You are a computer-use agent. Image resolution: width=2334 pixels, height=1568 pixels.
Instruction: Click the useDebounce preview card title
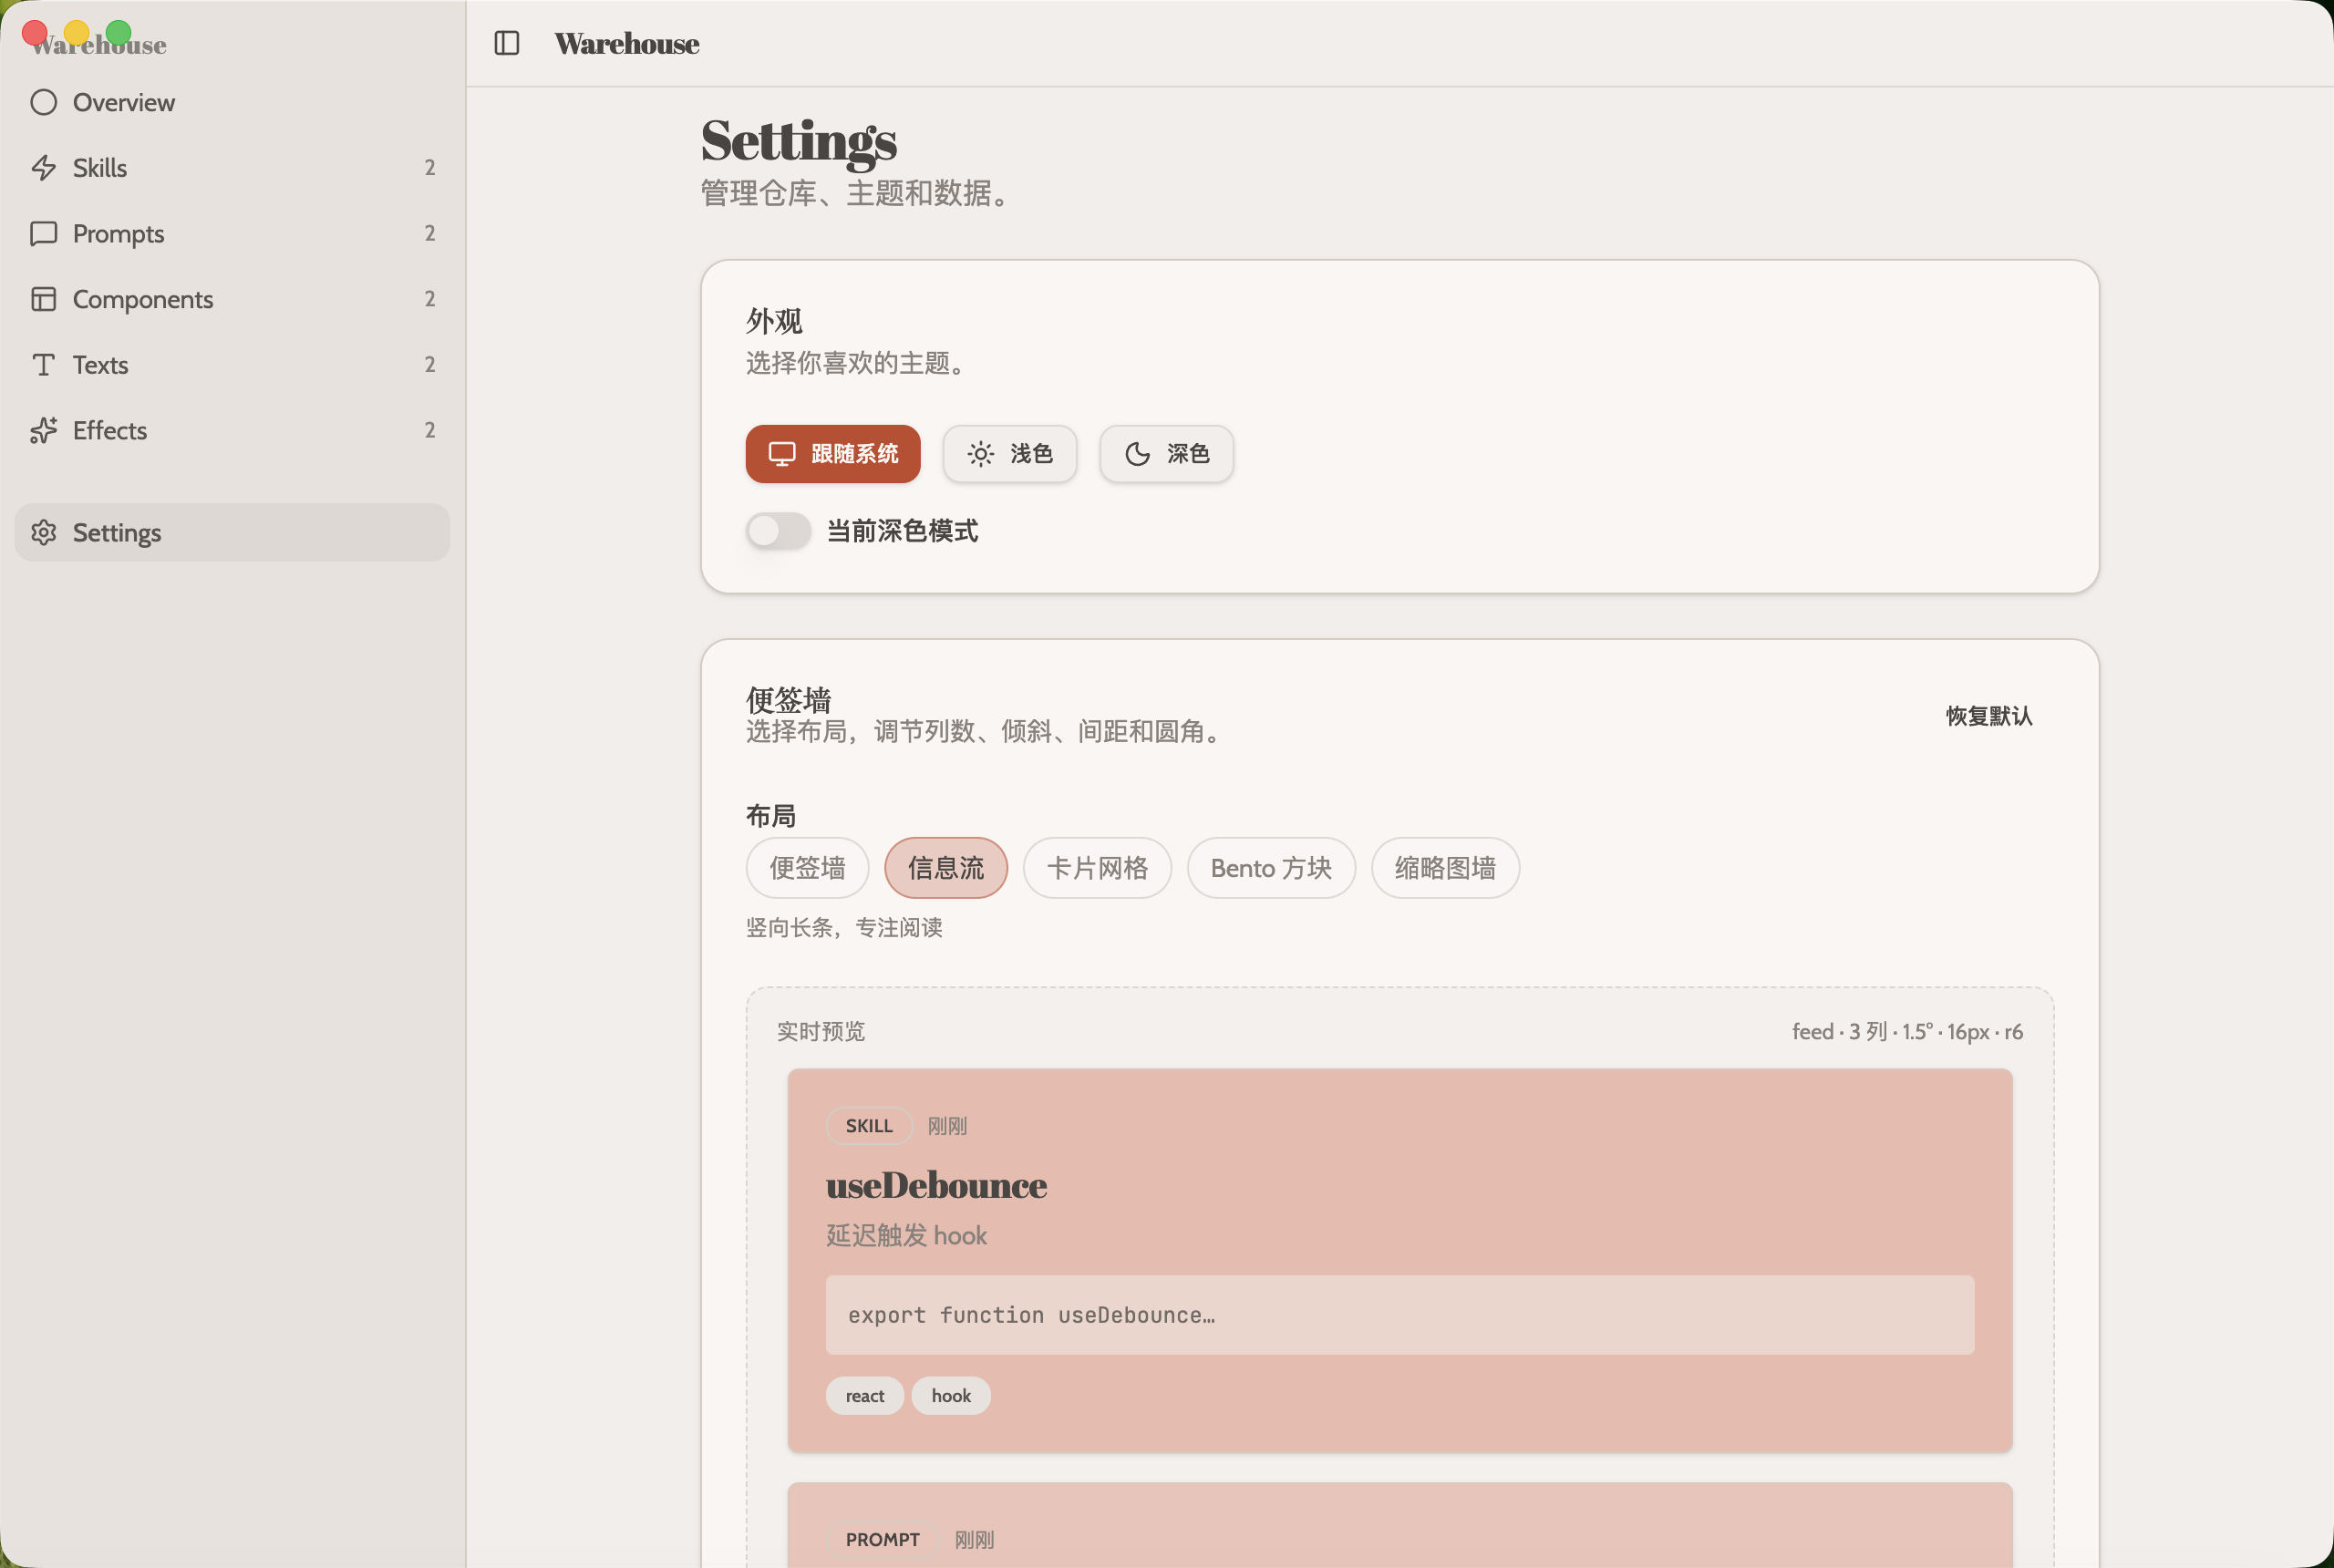click(936, 1185)
